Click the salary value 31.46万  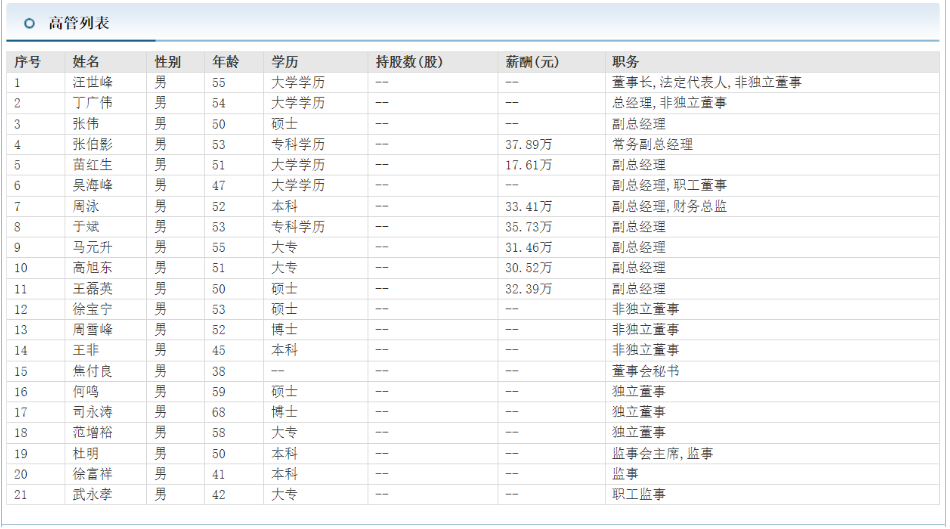[x=529, y=247]
